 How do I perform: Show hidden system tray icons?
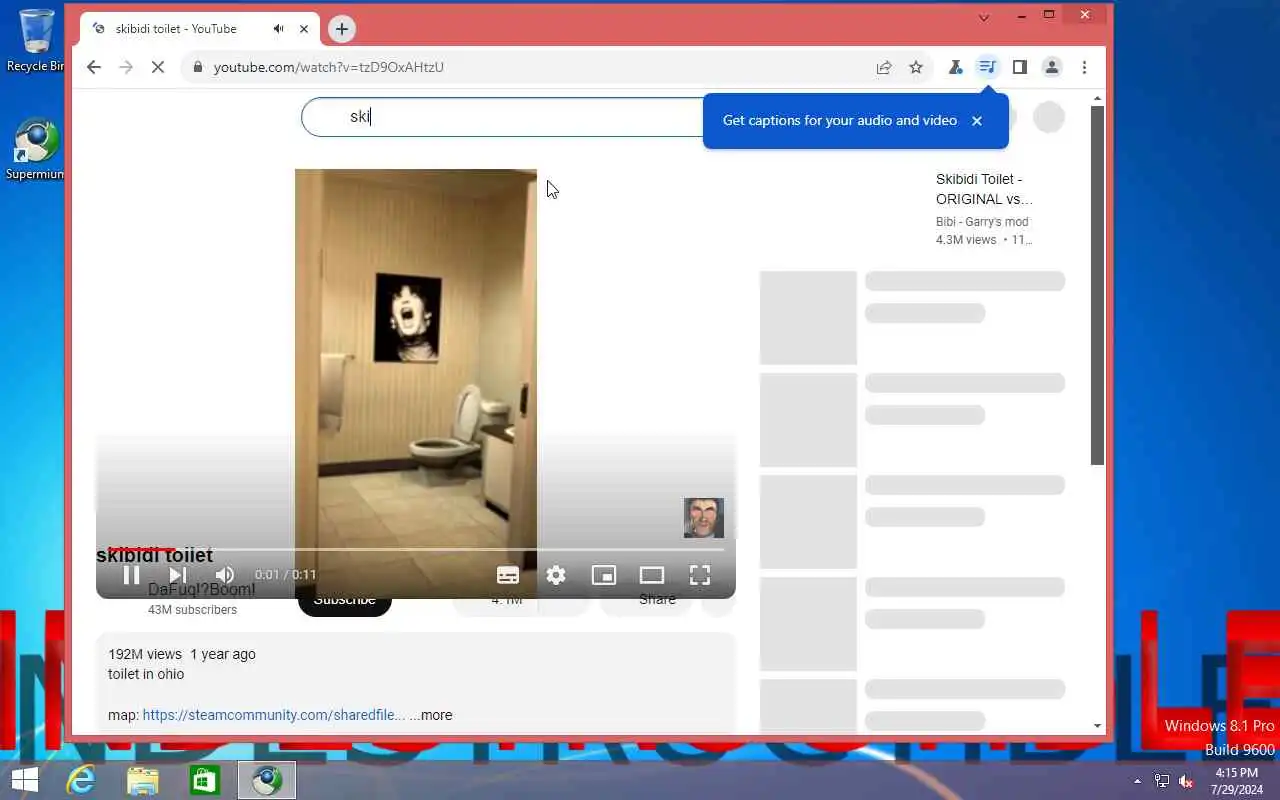click(1137, 781)
